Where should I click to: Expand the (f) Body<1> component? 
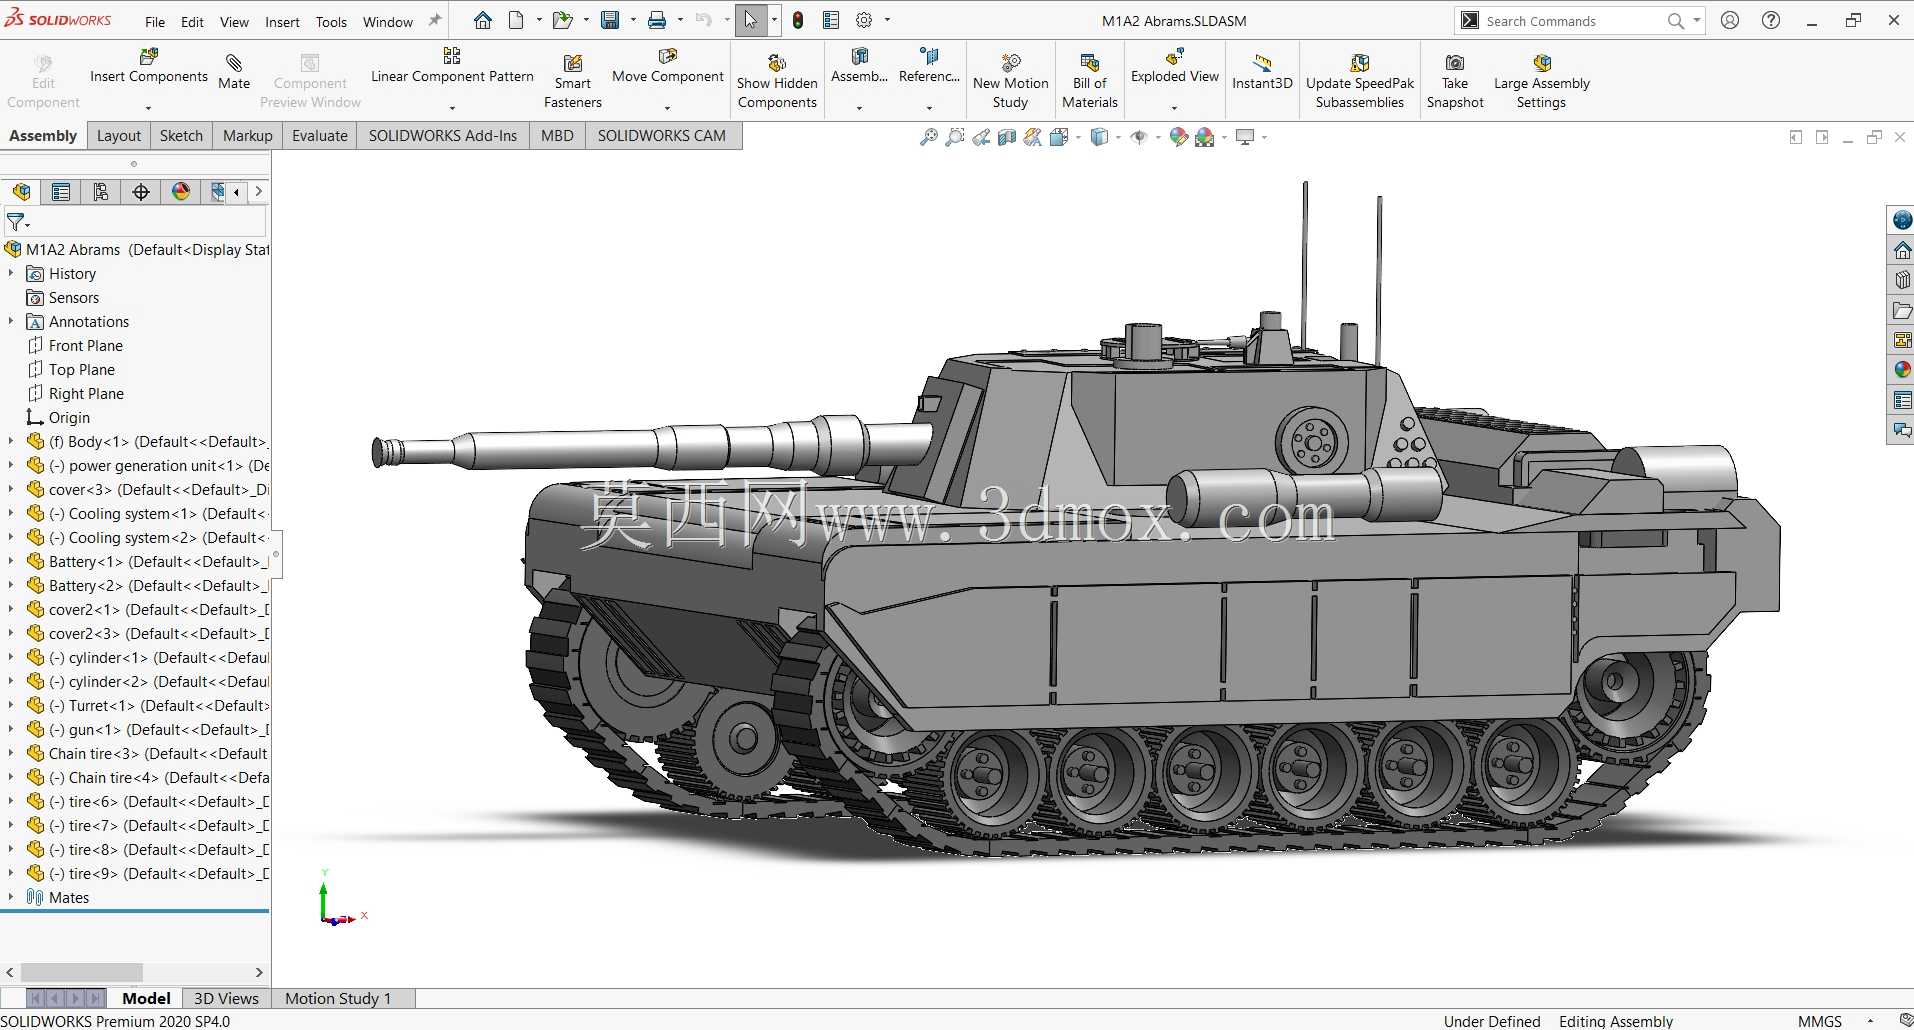tap(11, 441)
